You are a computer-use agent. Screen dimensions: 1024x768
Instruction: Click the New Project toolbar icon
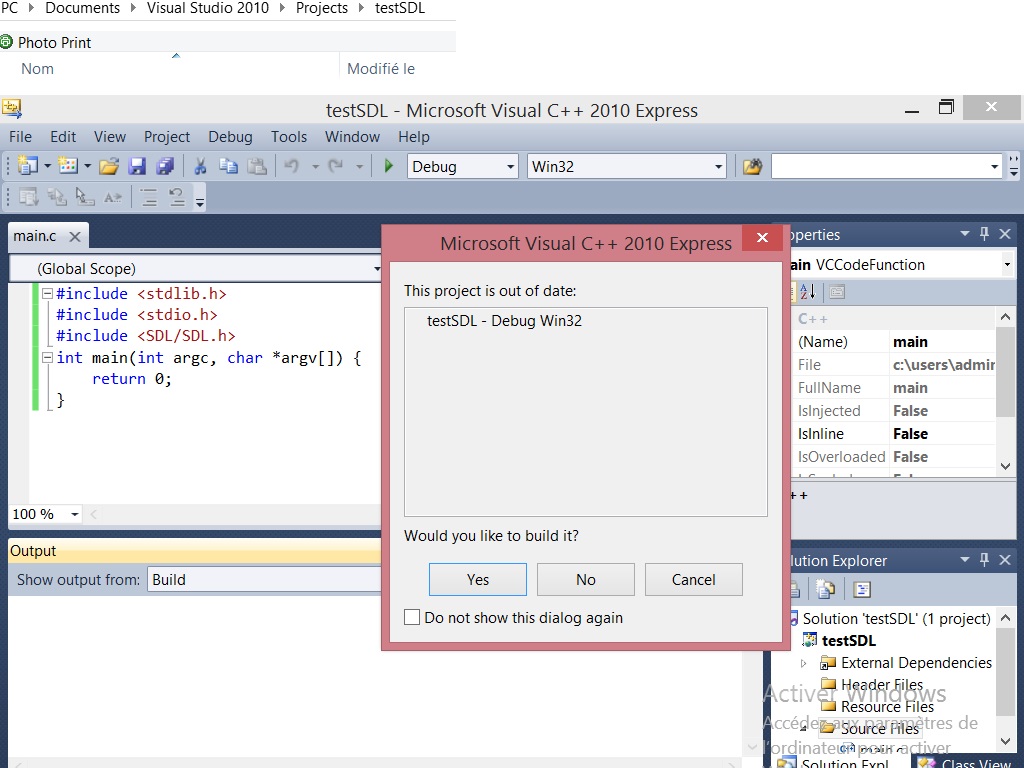(27, 166)
